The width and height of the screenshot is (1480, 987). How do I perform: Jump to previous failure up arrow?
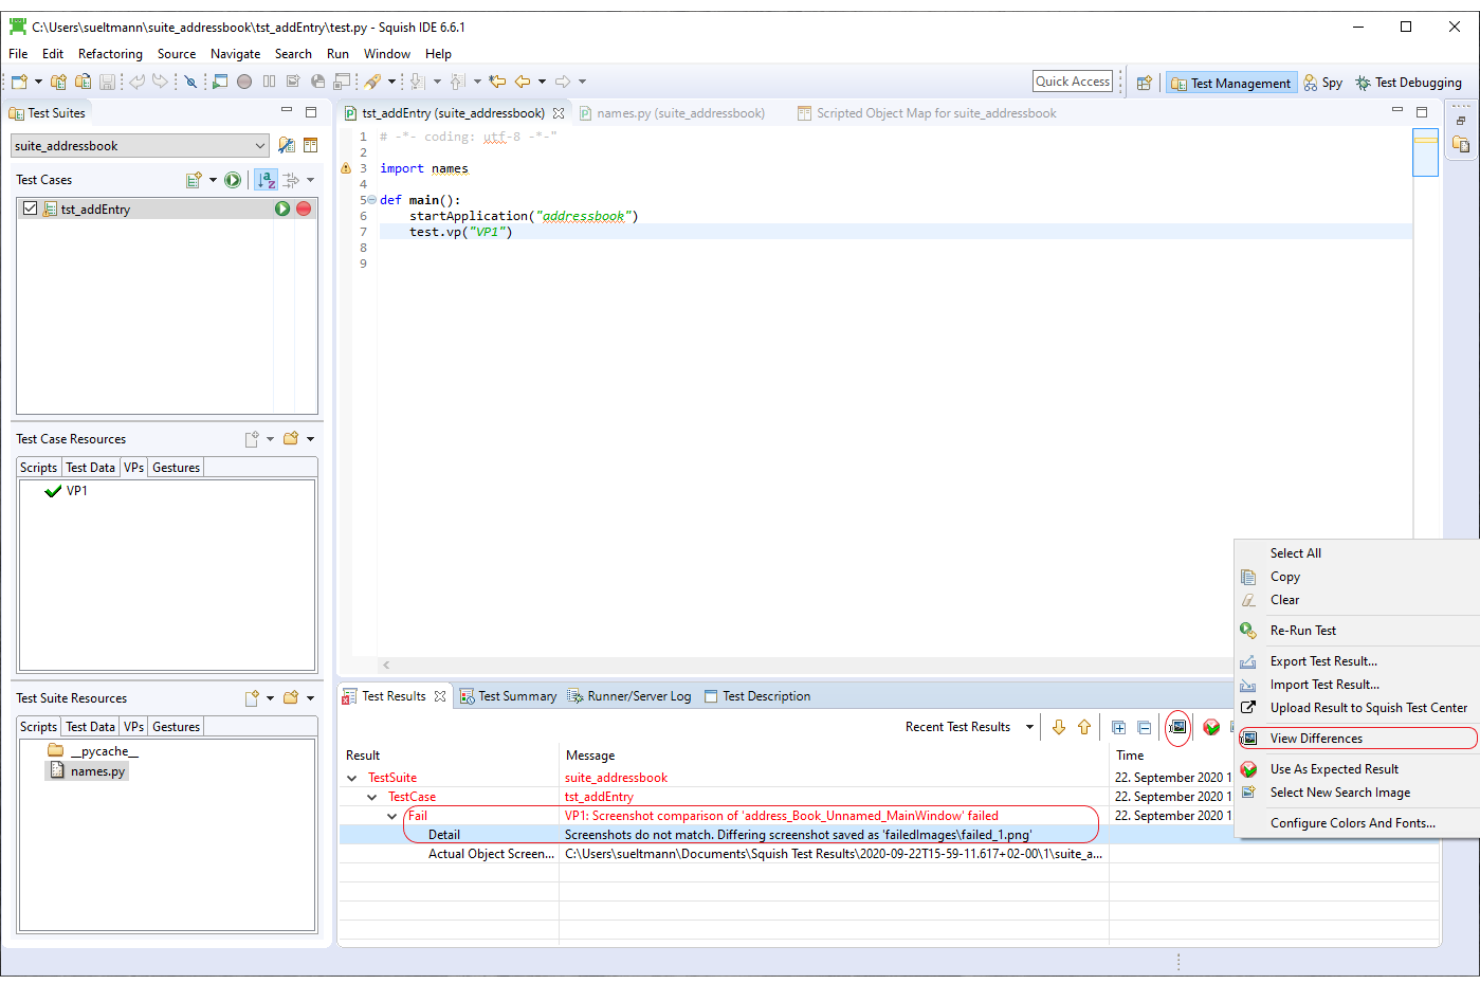[x=1084, y=727]
